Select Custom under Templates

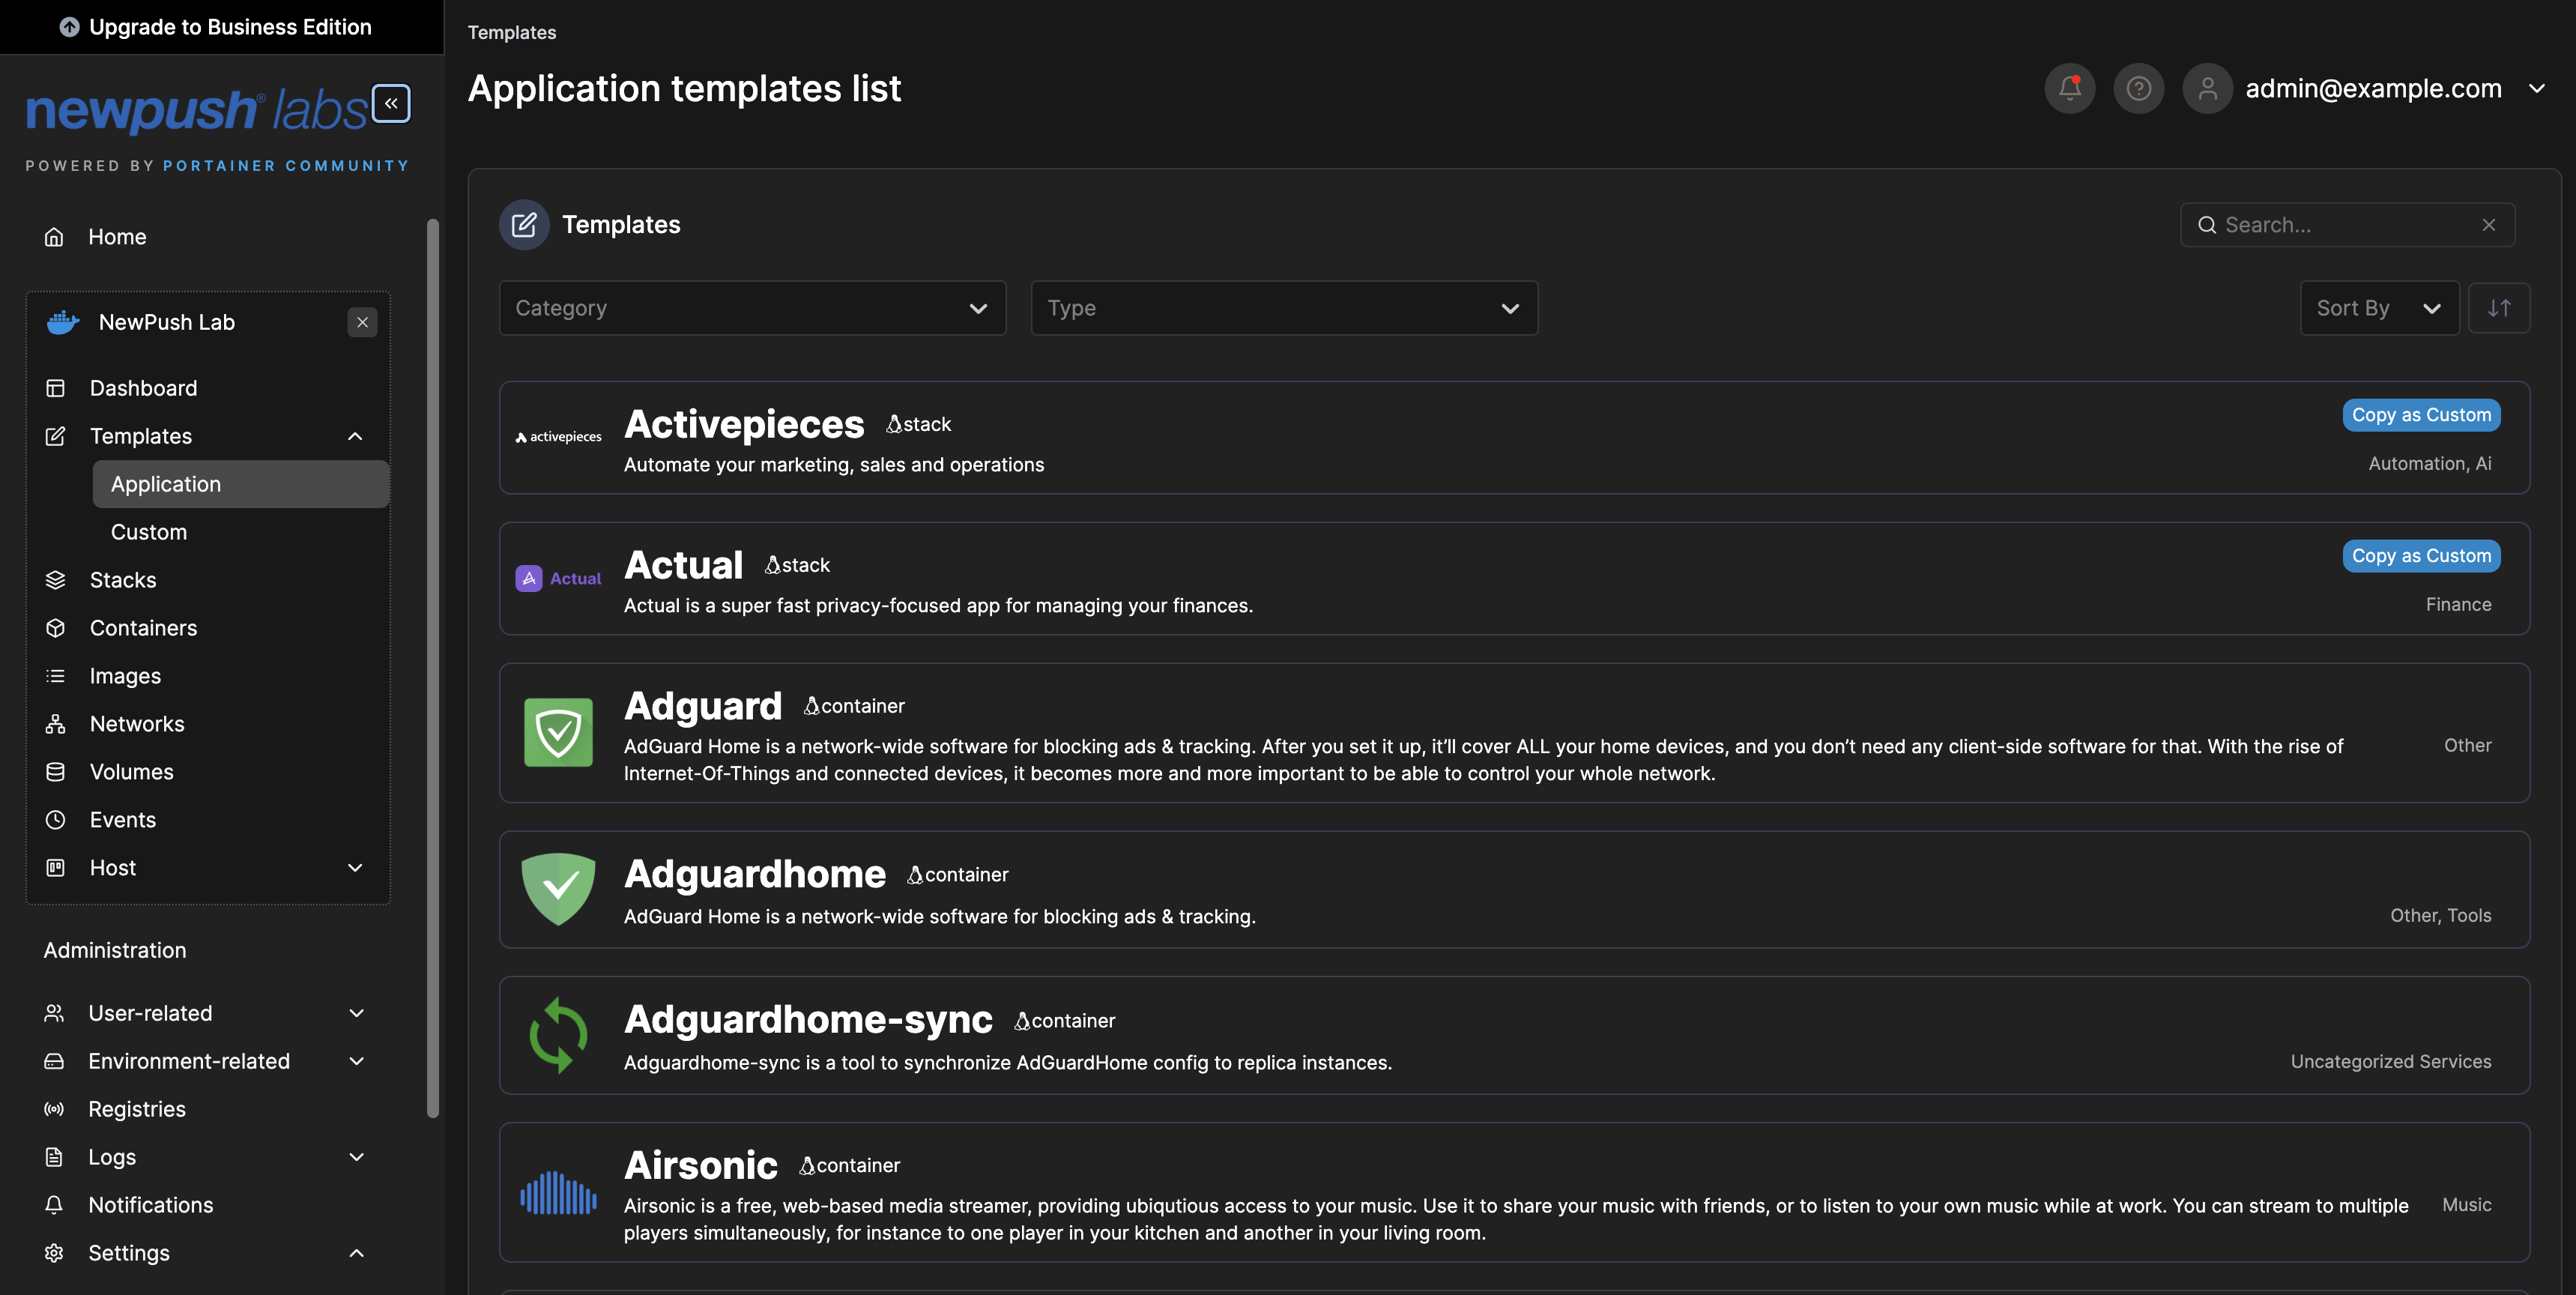coord(241,532)
